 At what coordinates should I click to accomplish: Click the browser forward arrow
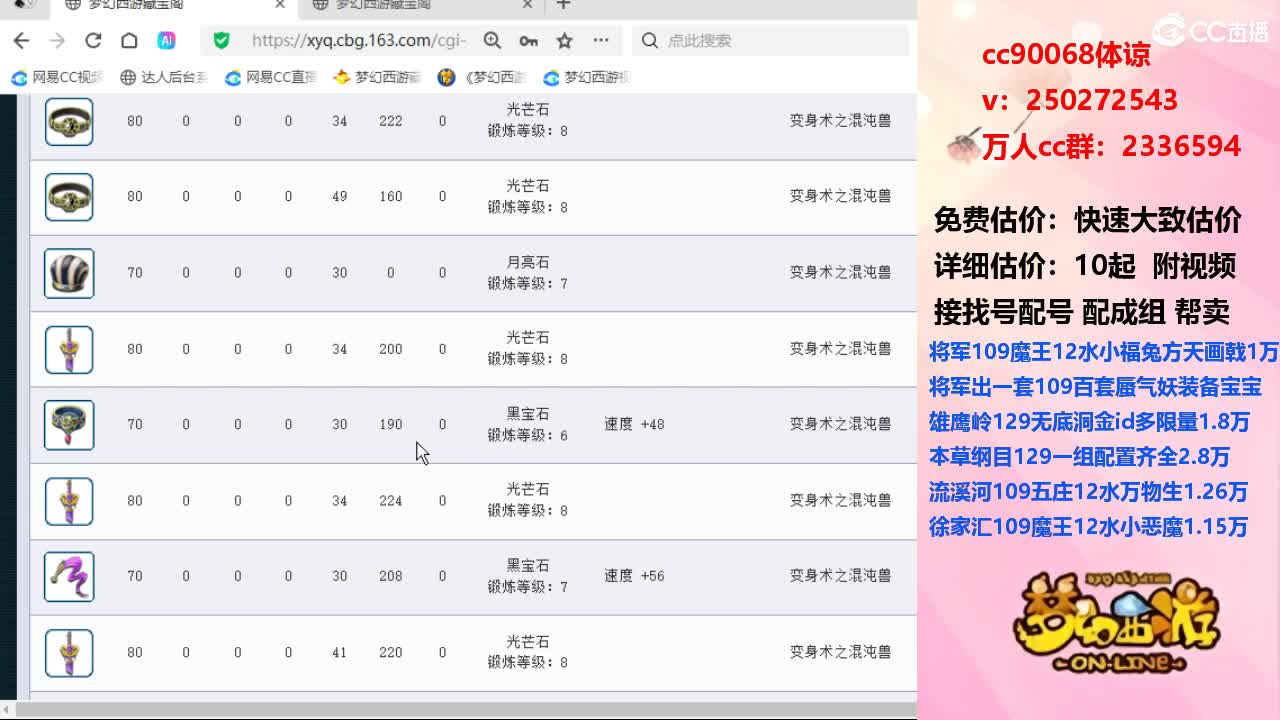click(x=57, y=40)
